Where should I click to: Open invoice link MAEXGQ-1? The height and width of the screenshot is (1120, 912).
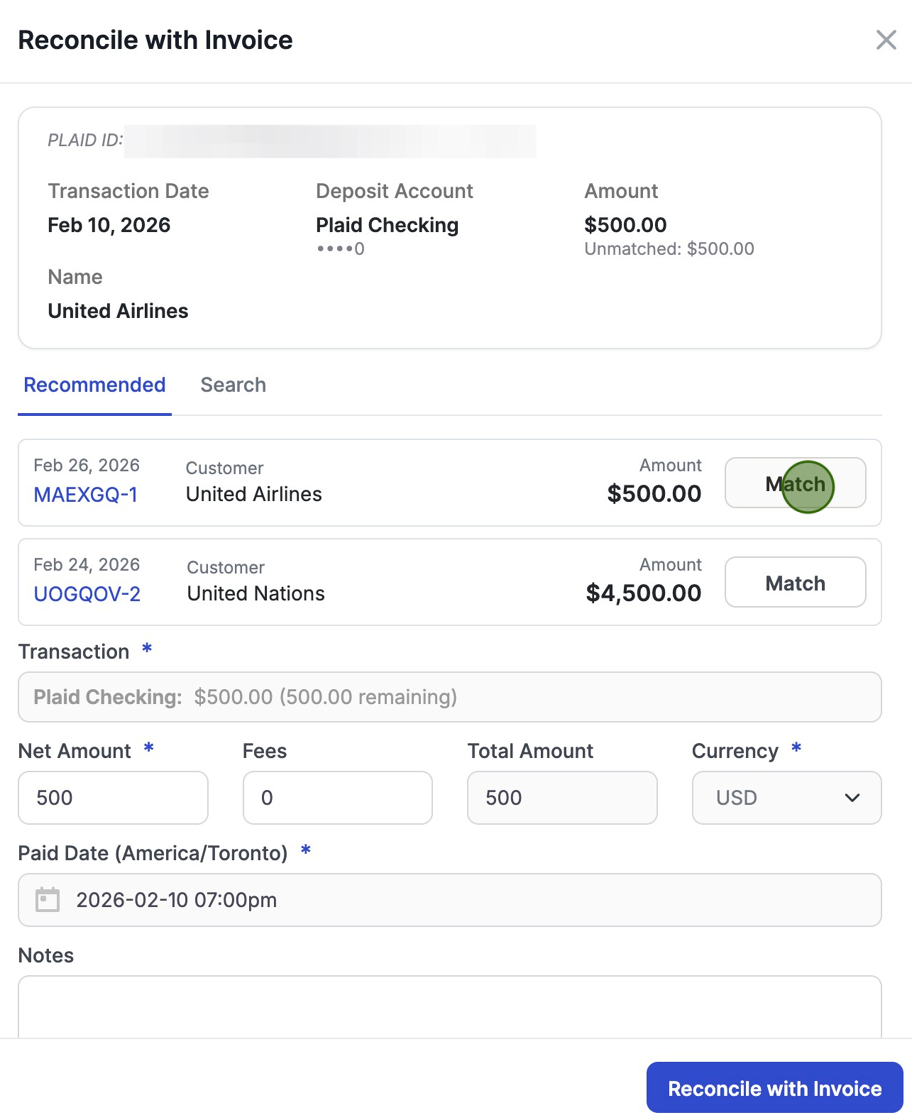coord(86,494)
